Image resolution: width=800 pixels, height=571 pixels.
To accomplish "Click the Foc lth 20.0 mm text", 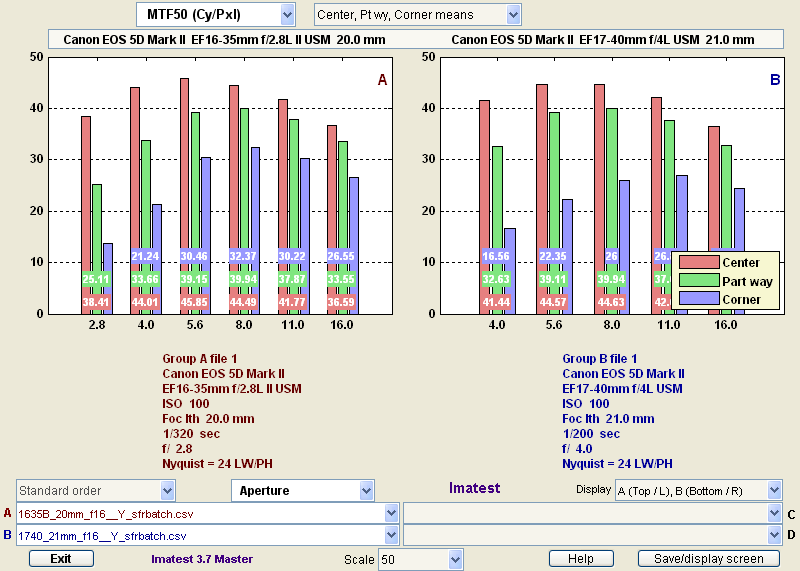I will point(208,419).
